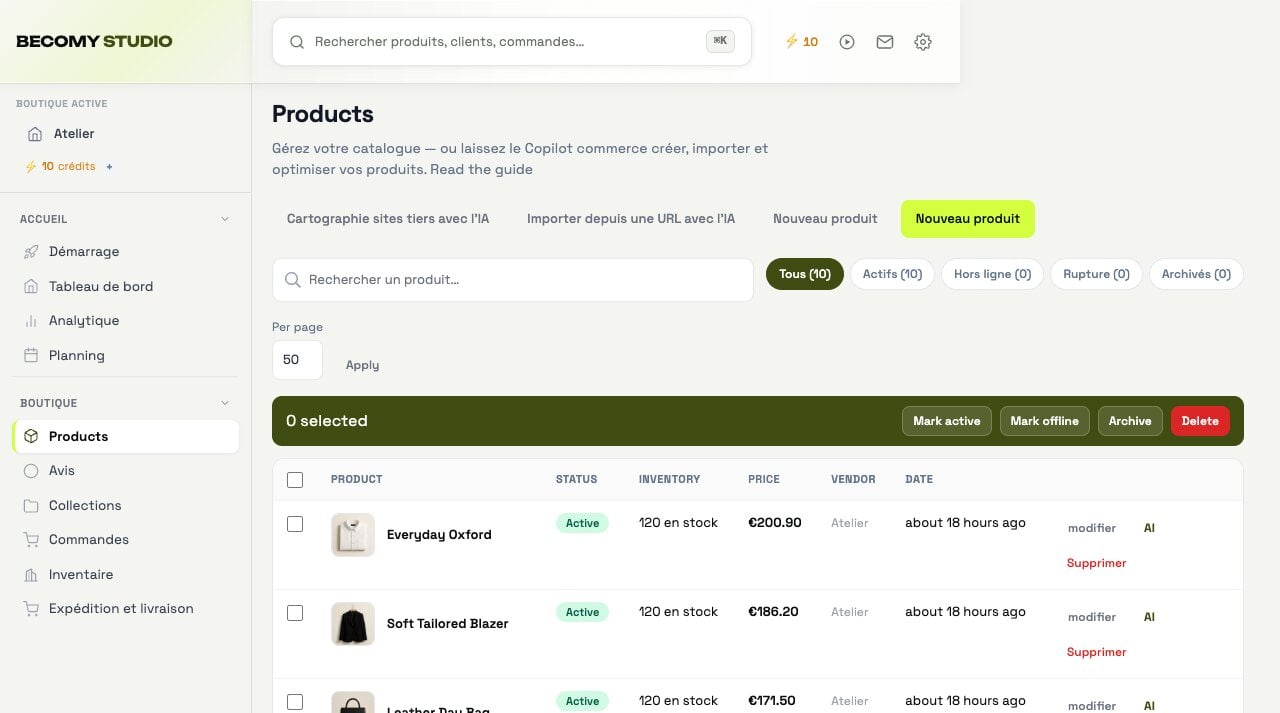Click the Apply button for per page
The height and width of the screenshot is (713, 1280).
[362, 365]
